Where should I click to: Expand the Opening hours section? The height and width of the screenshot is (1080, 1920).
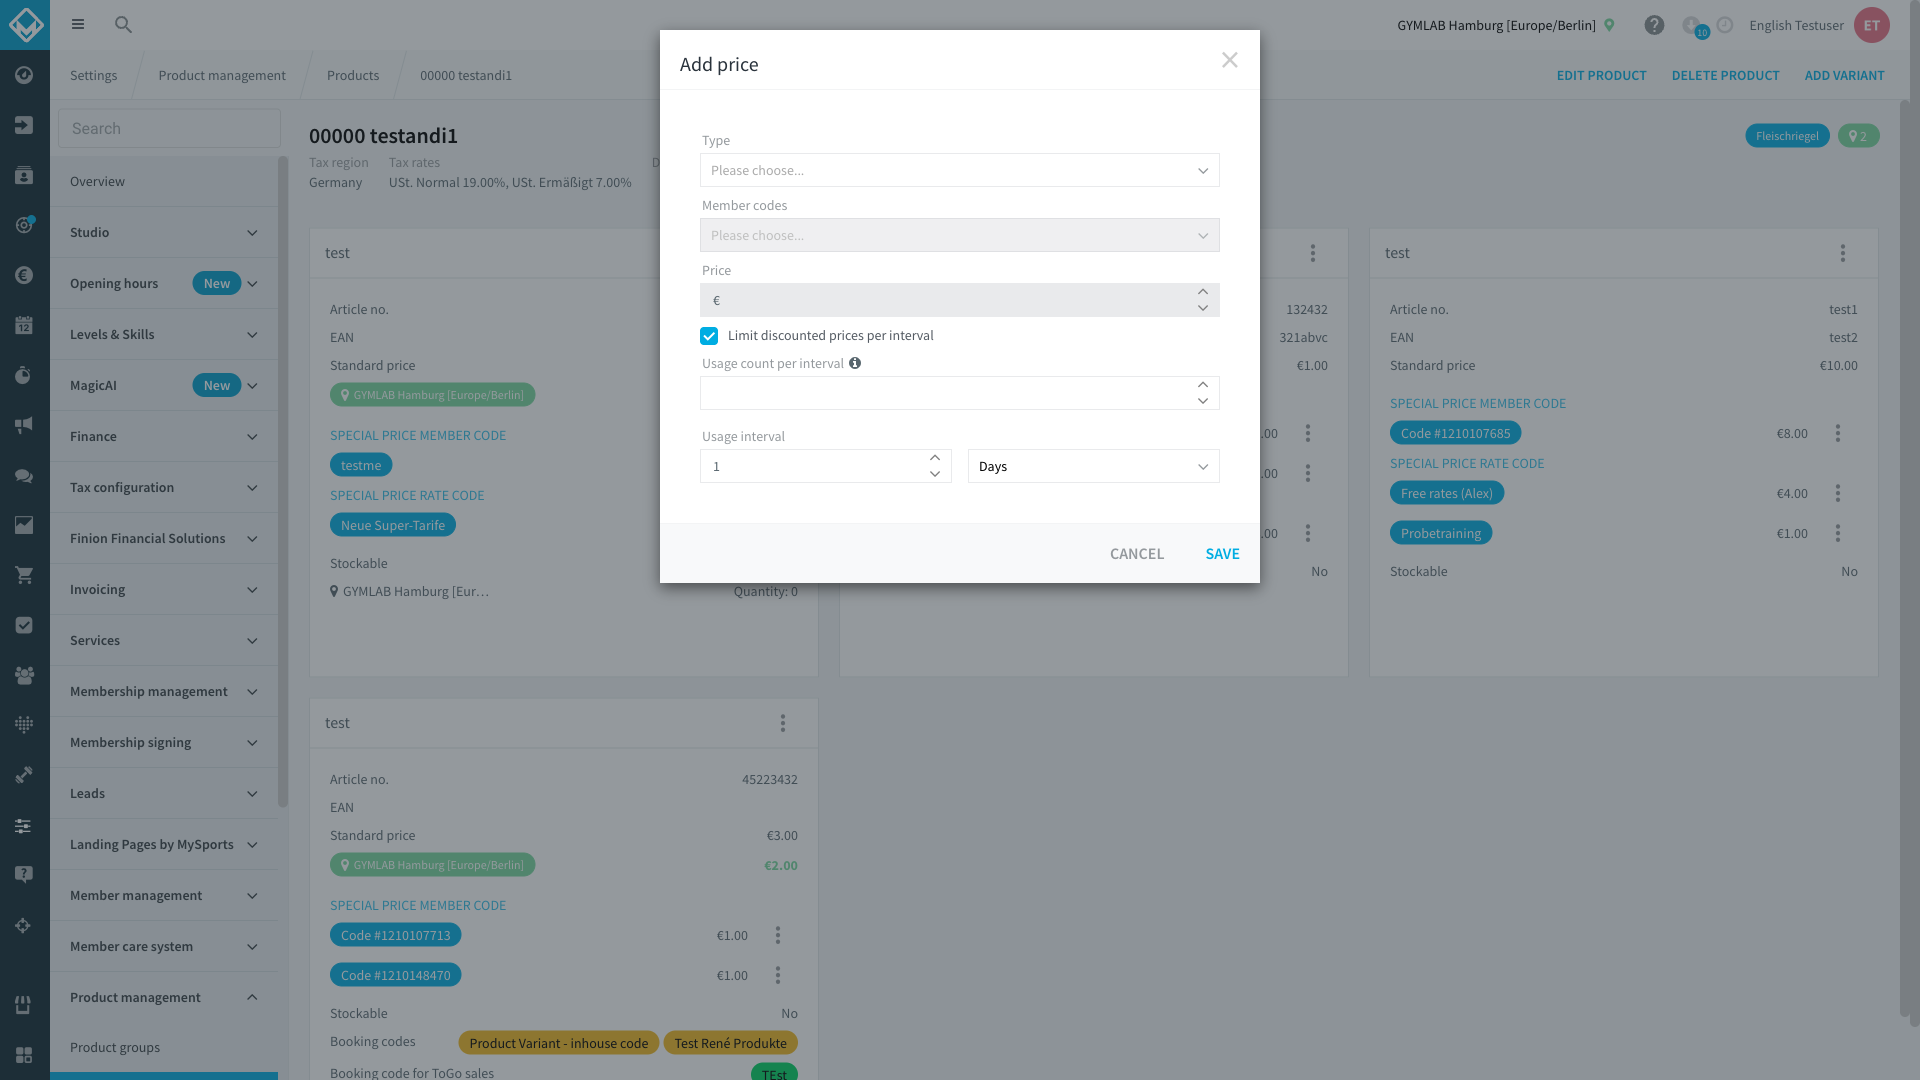click(x=164, y=283)
